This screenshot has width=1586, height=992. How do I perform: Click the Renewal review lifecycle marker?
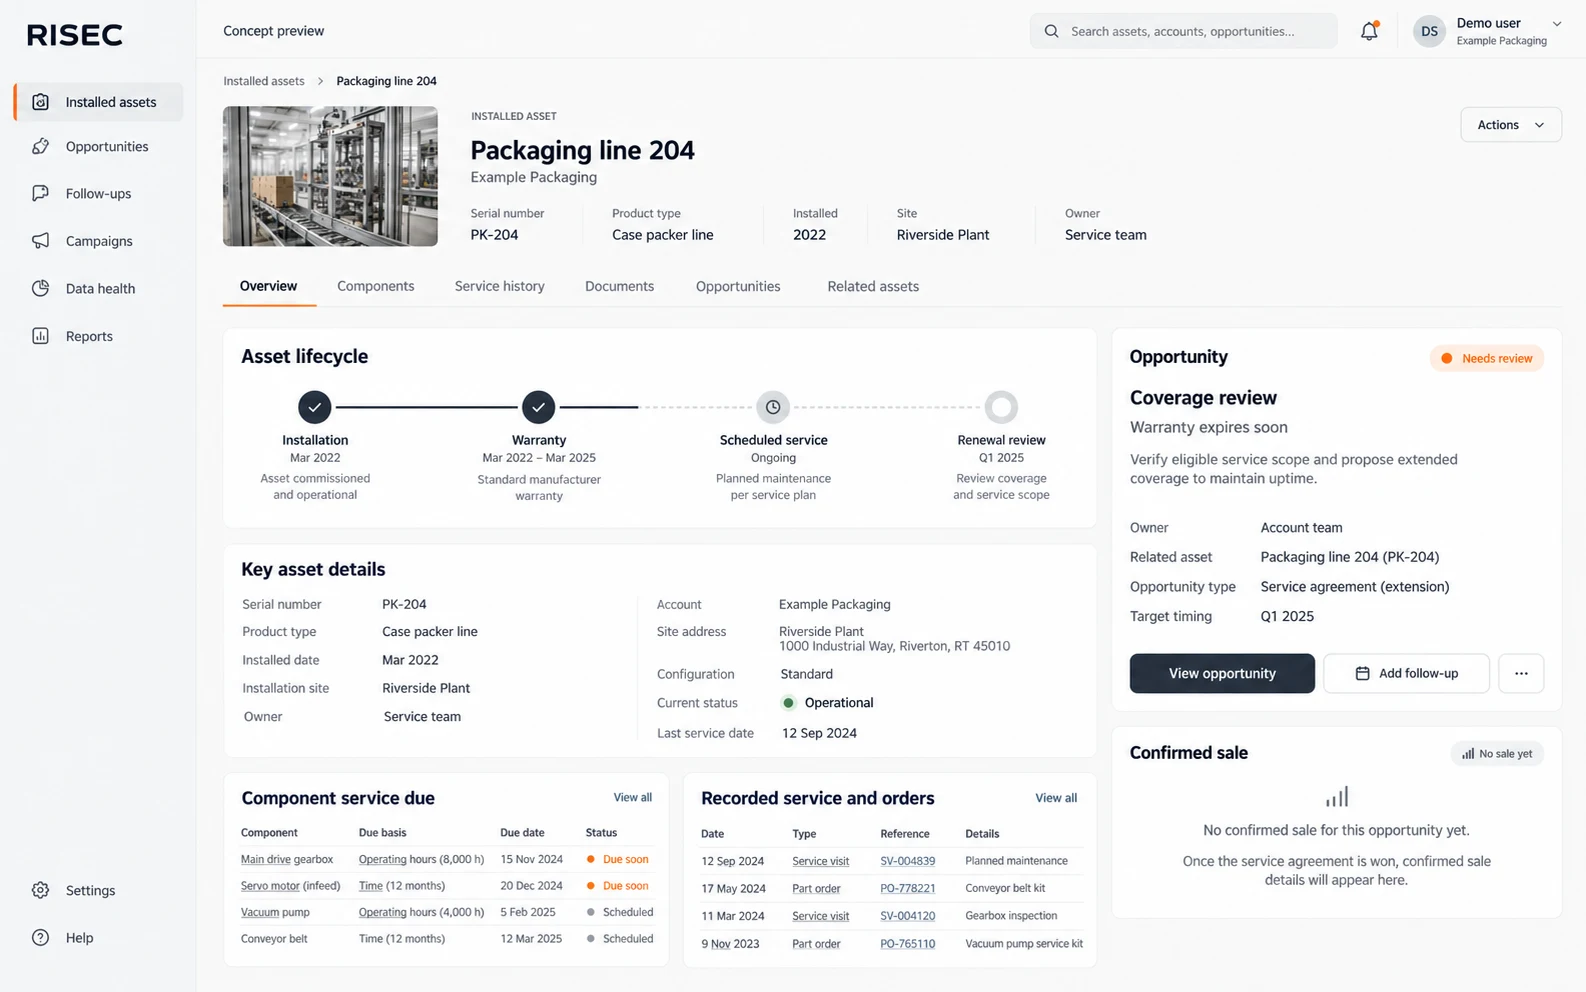pos(1001,407)
